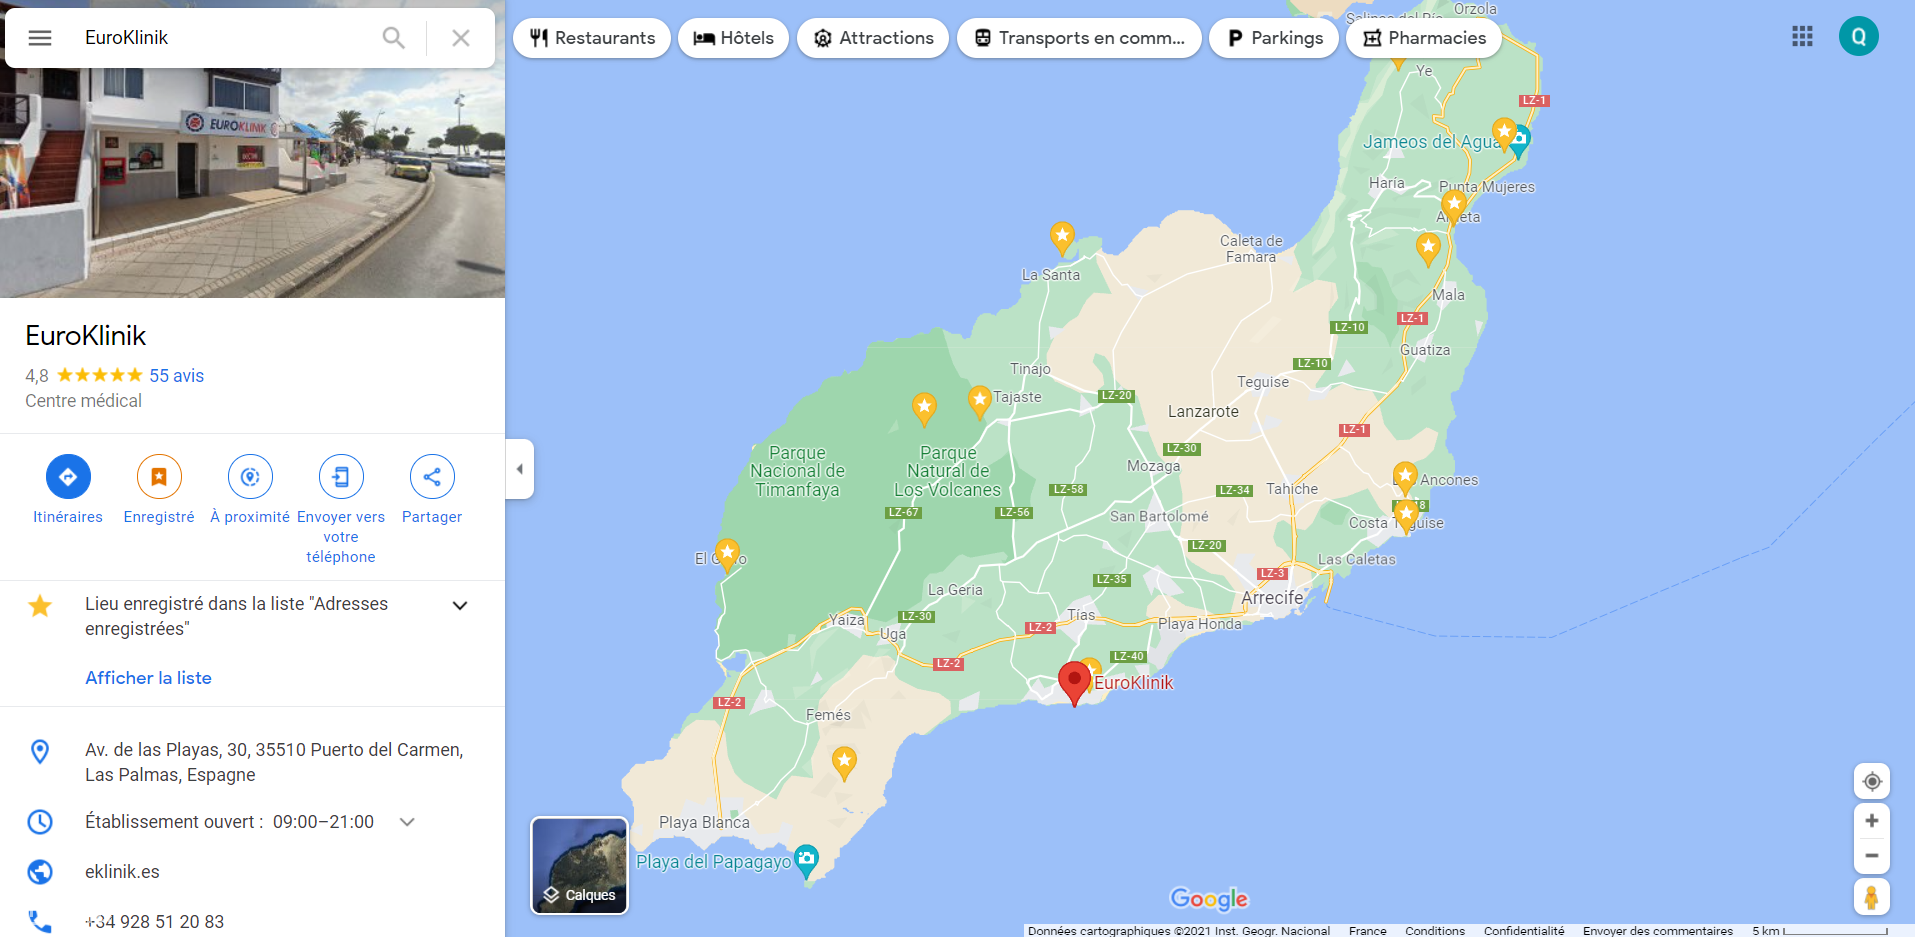Click the star marker near Mala

tap(1428, 249)
